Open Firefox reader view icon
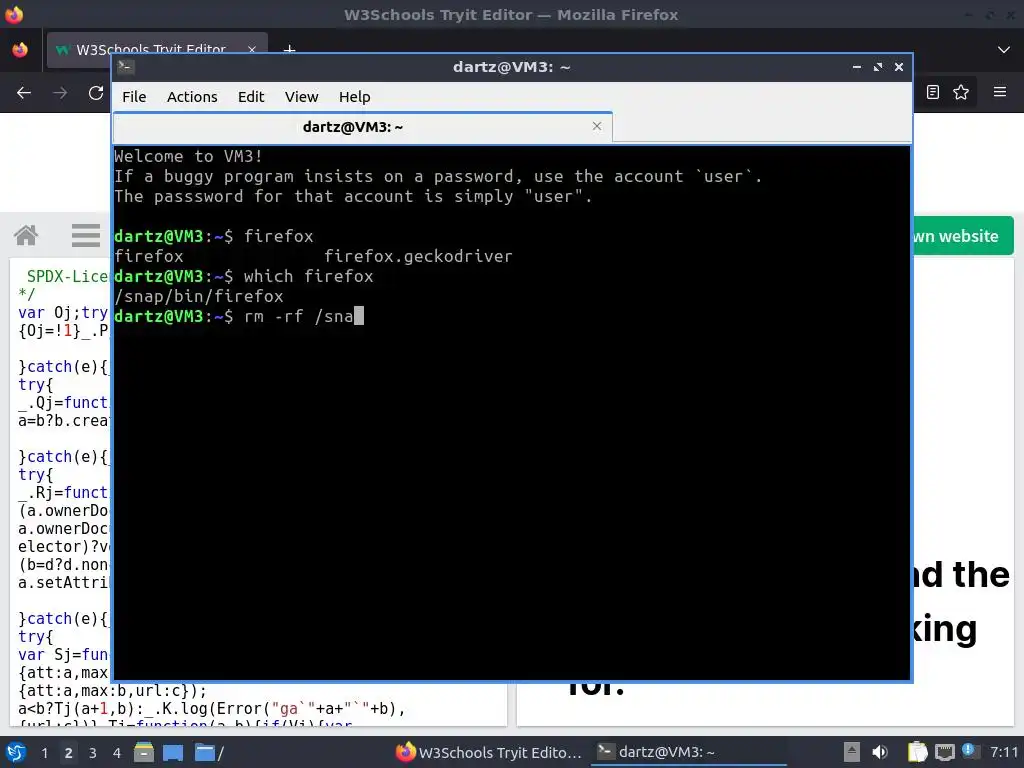Viewport: 1024px width, 768px height. coord(933,92)
